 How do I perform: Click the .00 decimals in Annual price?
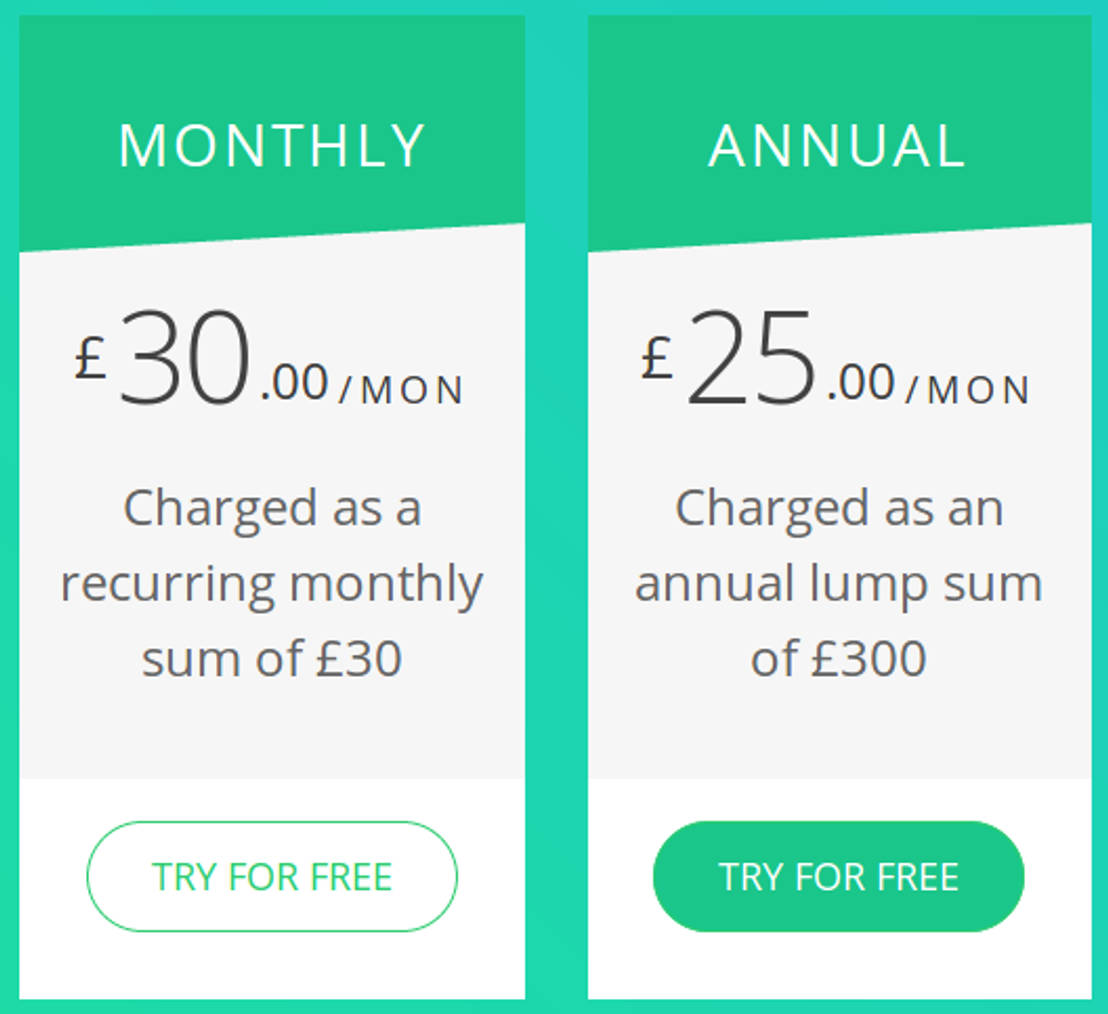click(861, 384)
